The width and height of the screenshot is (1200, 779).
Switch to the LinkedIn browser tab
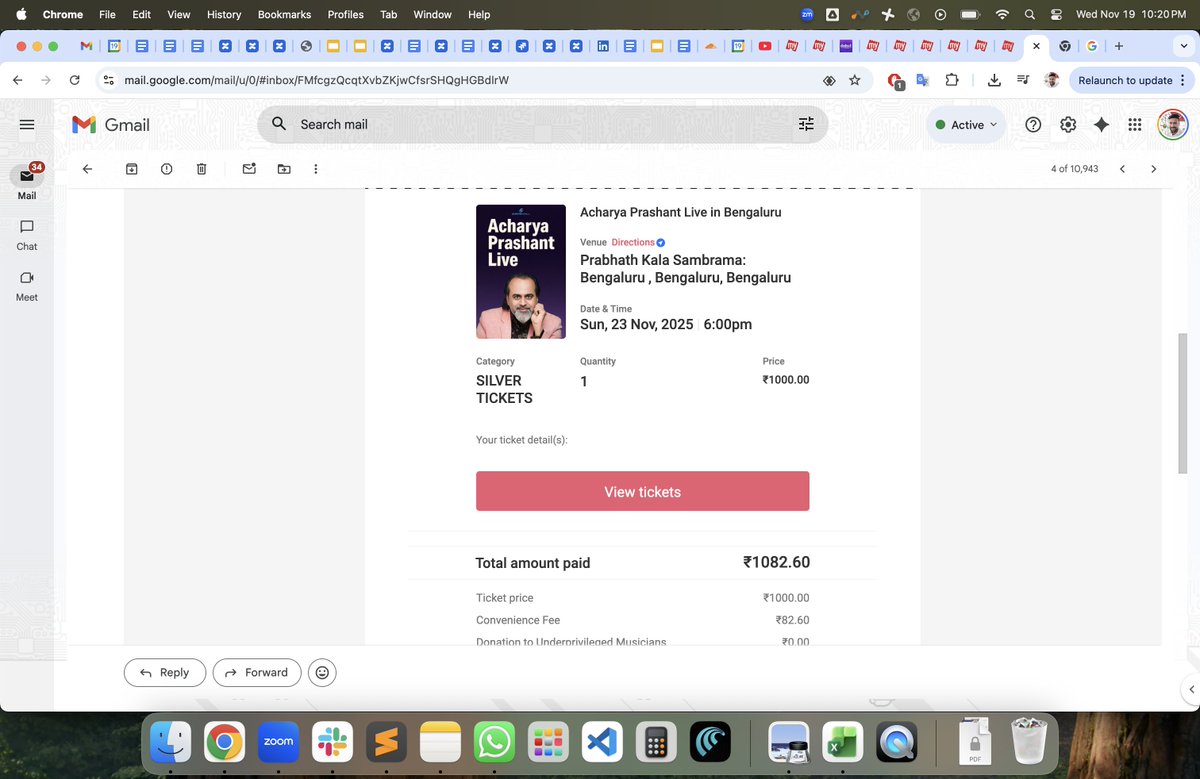pyautogui.click(x=603, y=46)
